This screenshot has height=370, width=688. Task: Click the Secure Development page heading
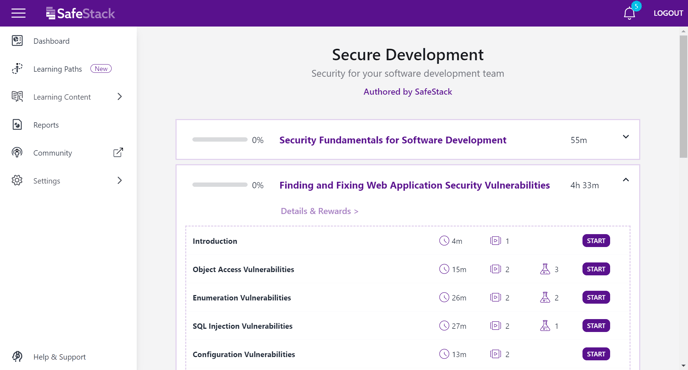click(x=408, y=54)
